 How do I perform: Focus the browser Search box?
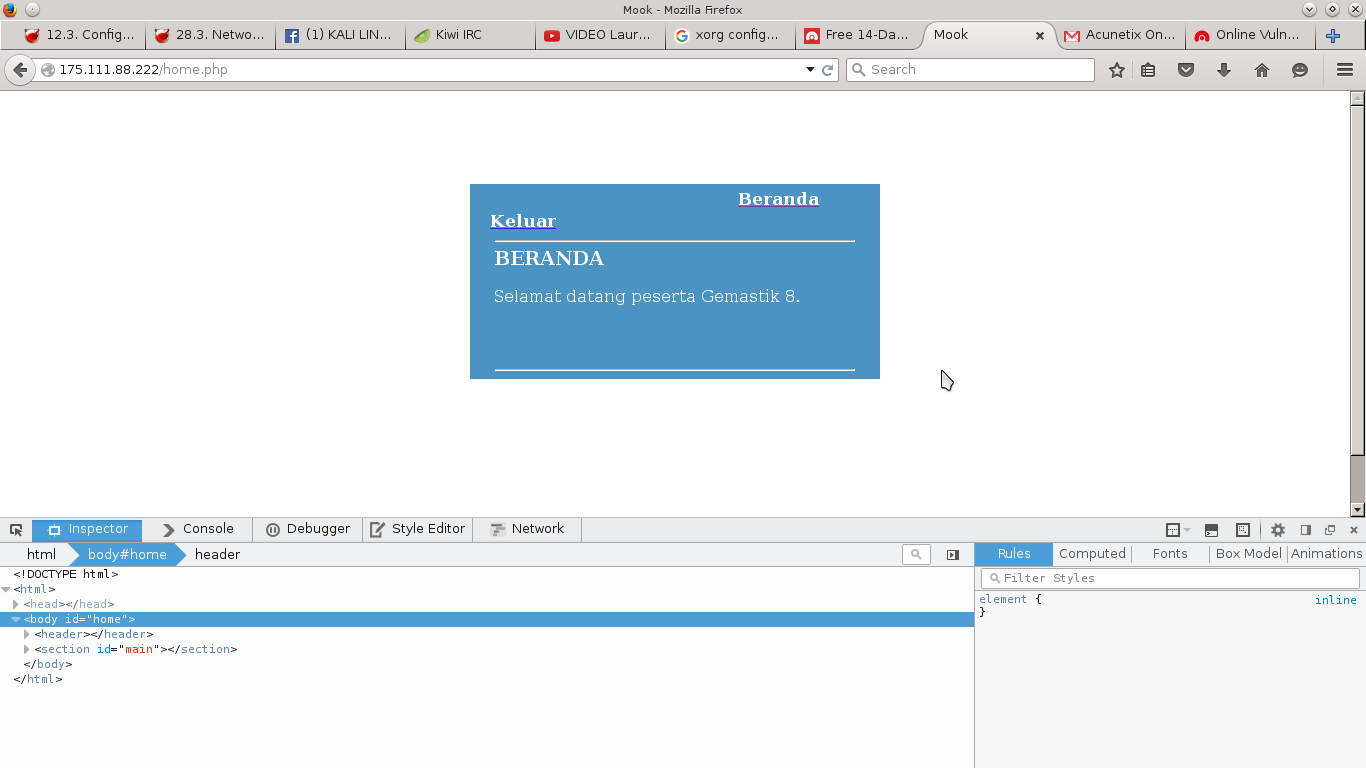[x=970, y=70]
